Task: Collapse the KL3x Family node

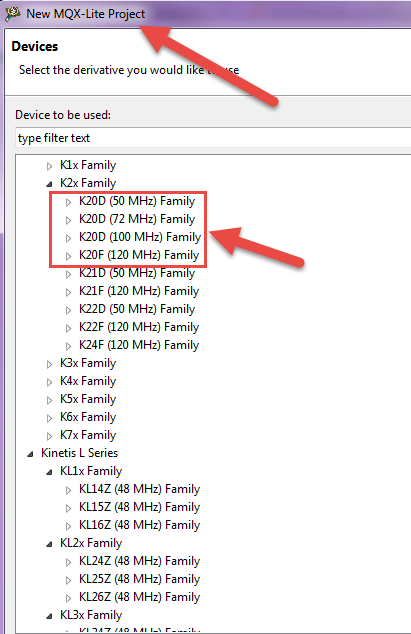Action: 49,616
